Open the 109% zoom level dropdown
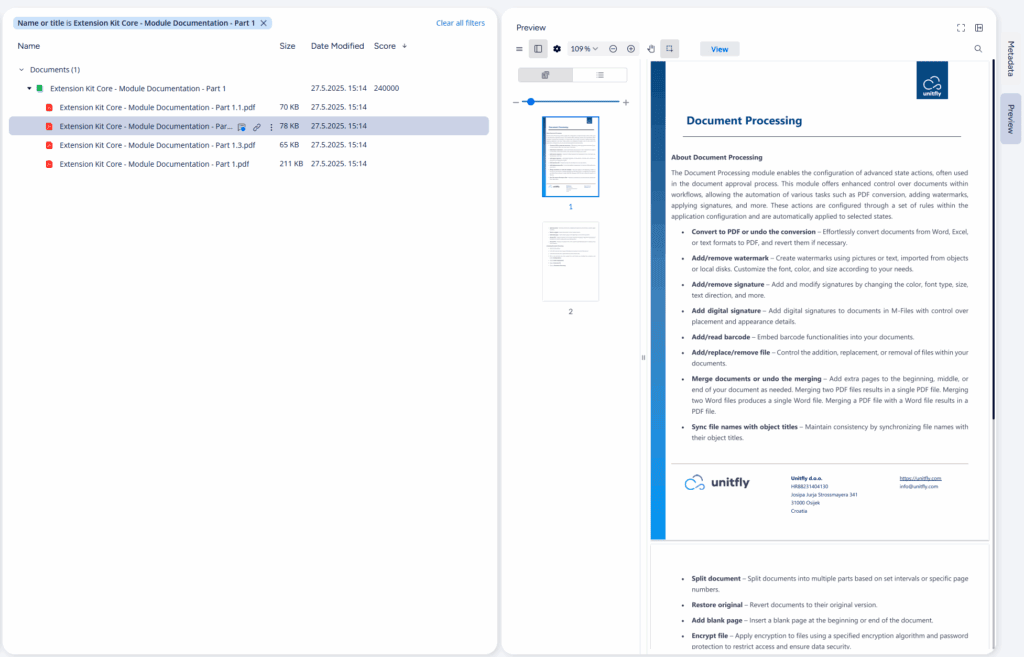Image resolution: width=1024 pixels, height=657 pixels. tap(584, 48)
